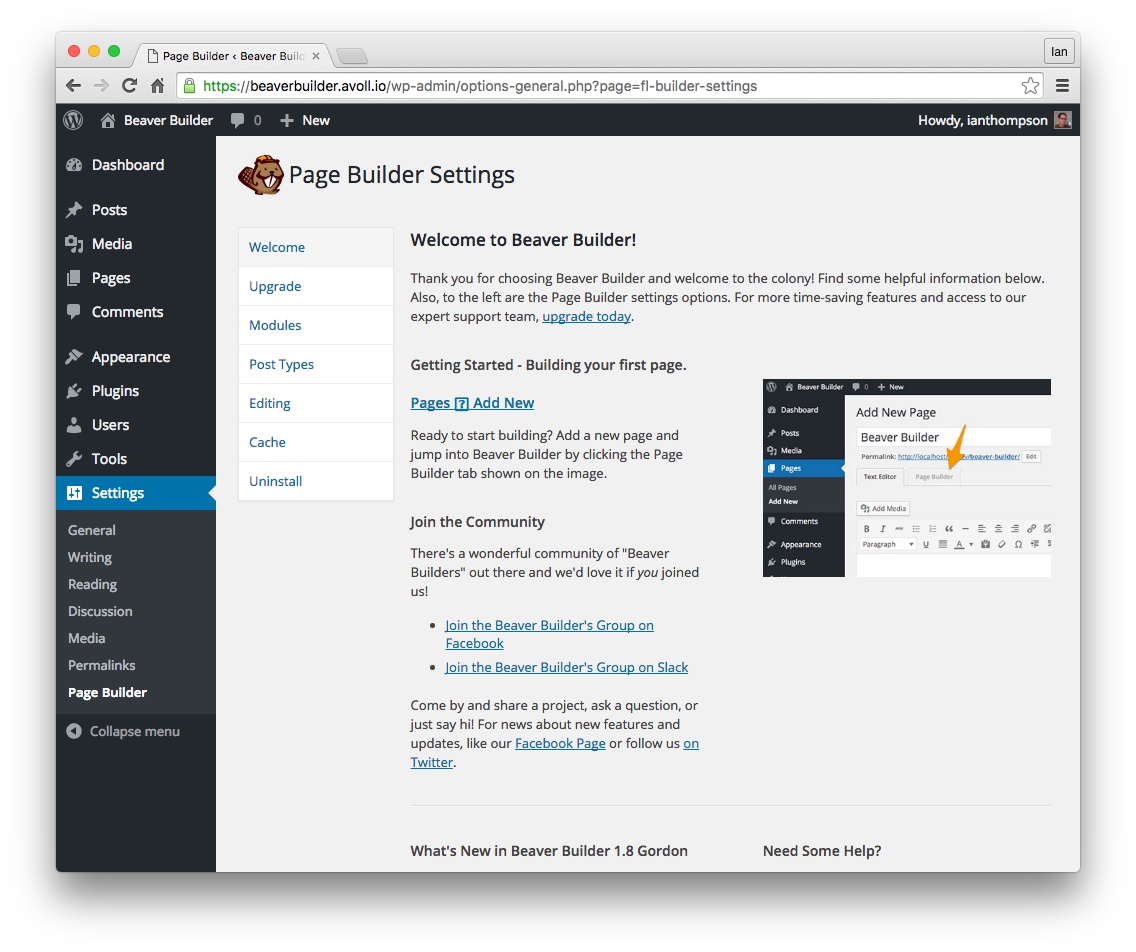Switch to the Upgrade settings tab
The image size is (1136, 952).
(x=316, y=286)
